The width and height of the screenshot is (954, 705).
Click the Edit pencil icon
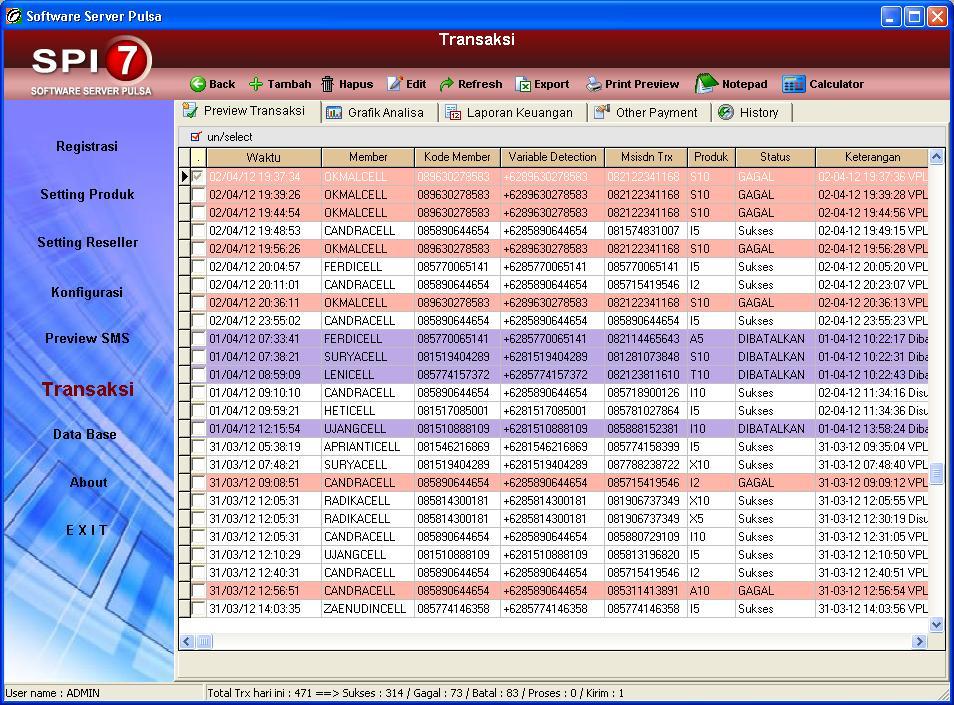395,84
